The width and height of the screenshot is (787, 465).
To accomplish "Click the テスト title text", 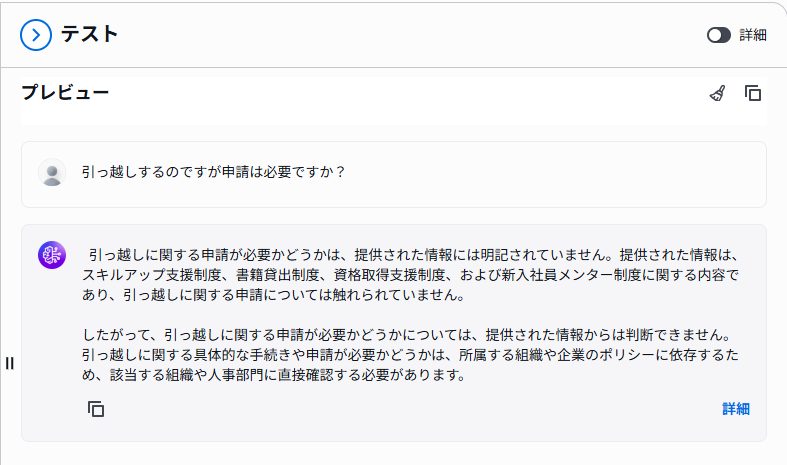I will coord(90,34).
